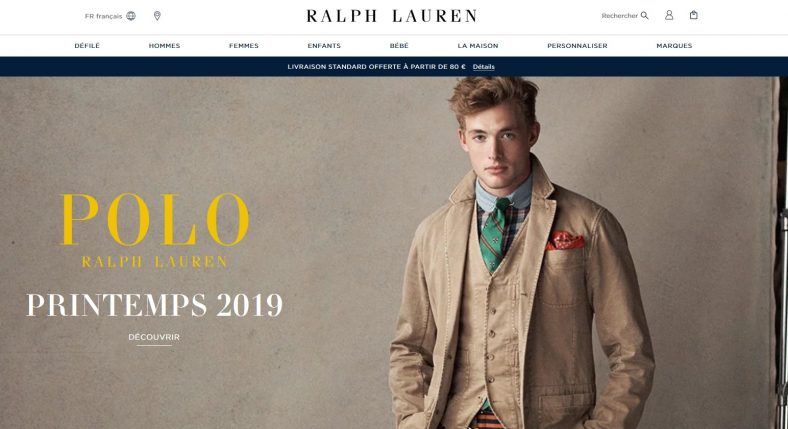Screen dimensions: 788x429
Task: Select FR français language selector
Action: [110, 16]
